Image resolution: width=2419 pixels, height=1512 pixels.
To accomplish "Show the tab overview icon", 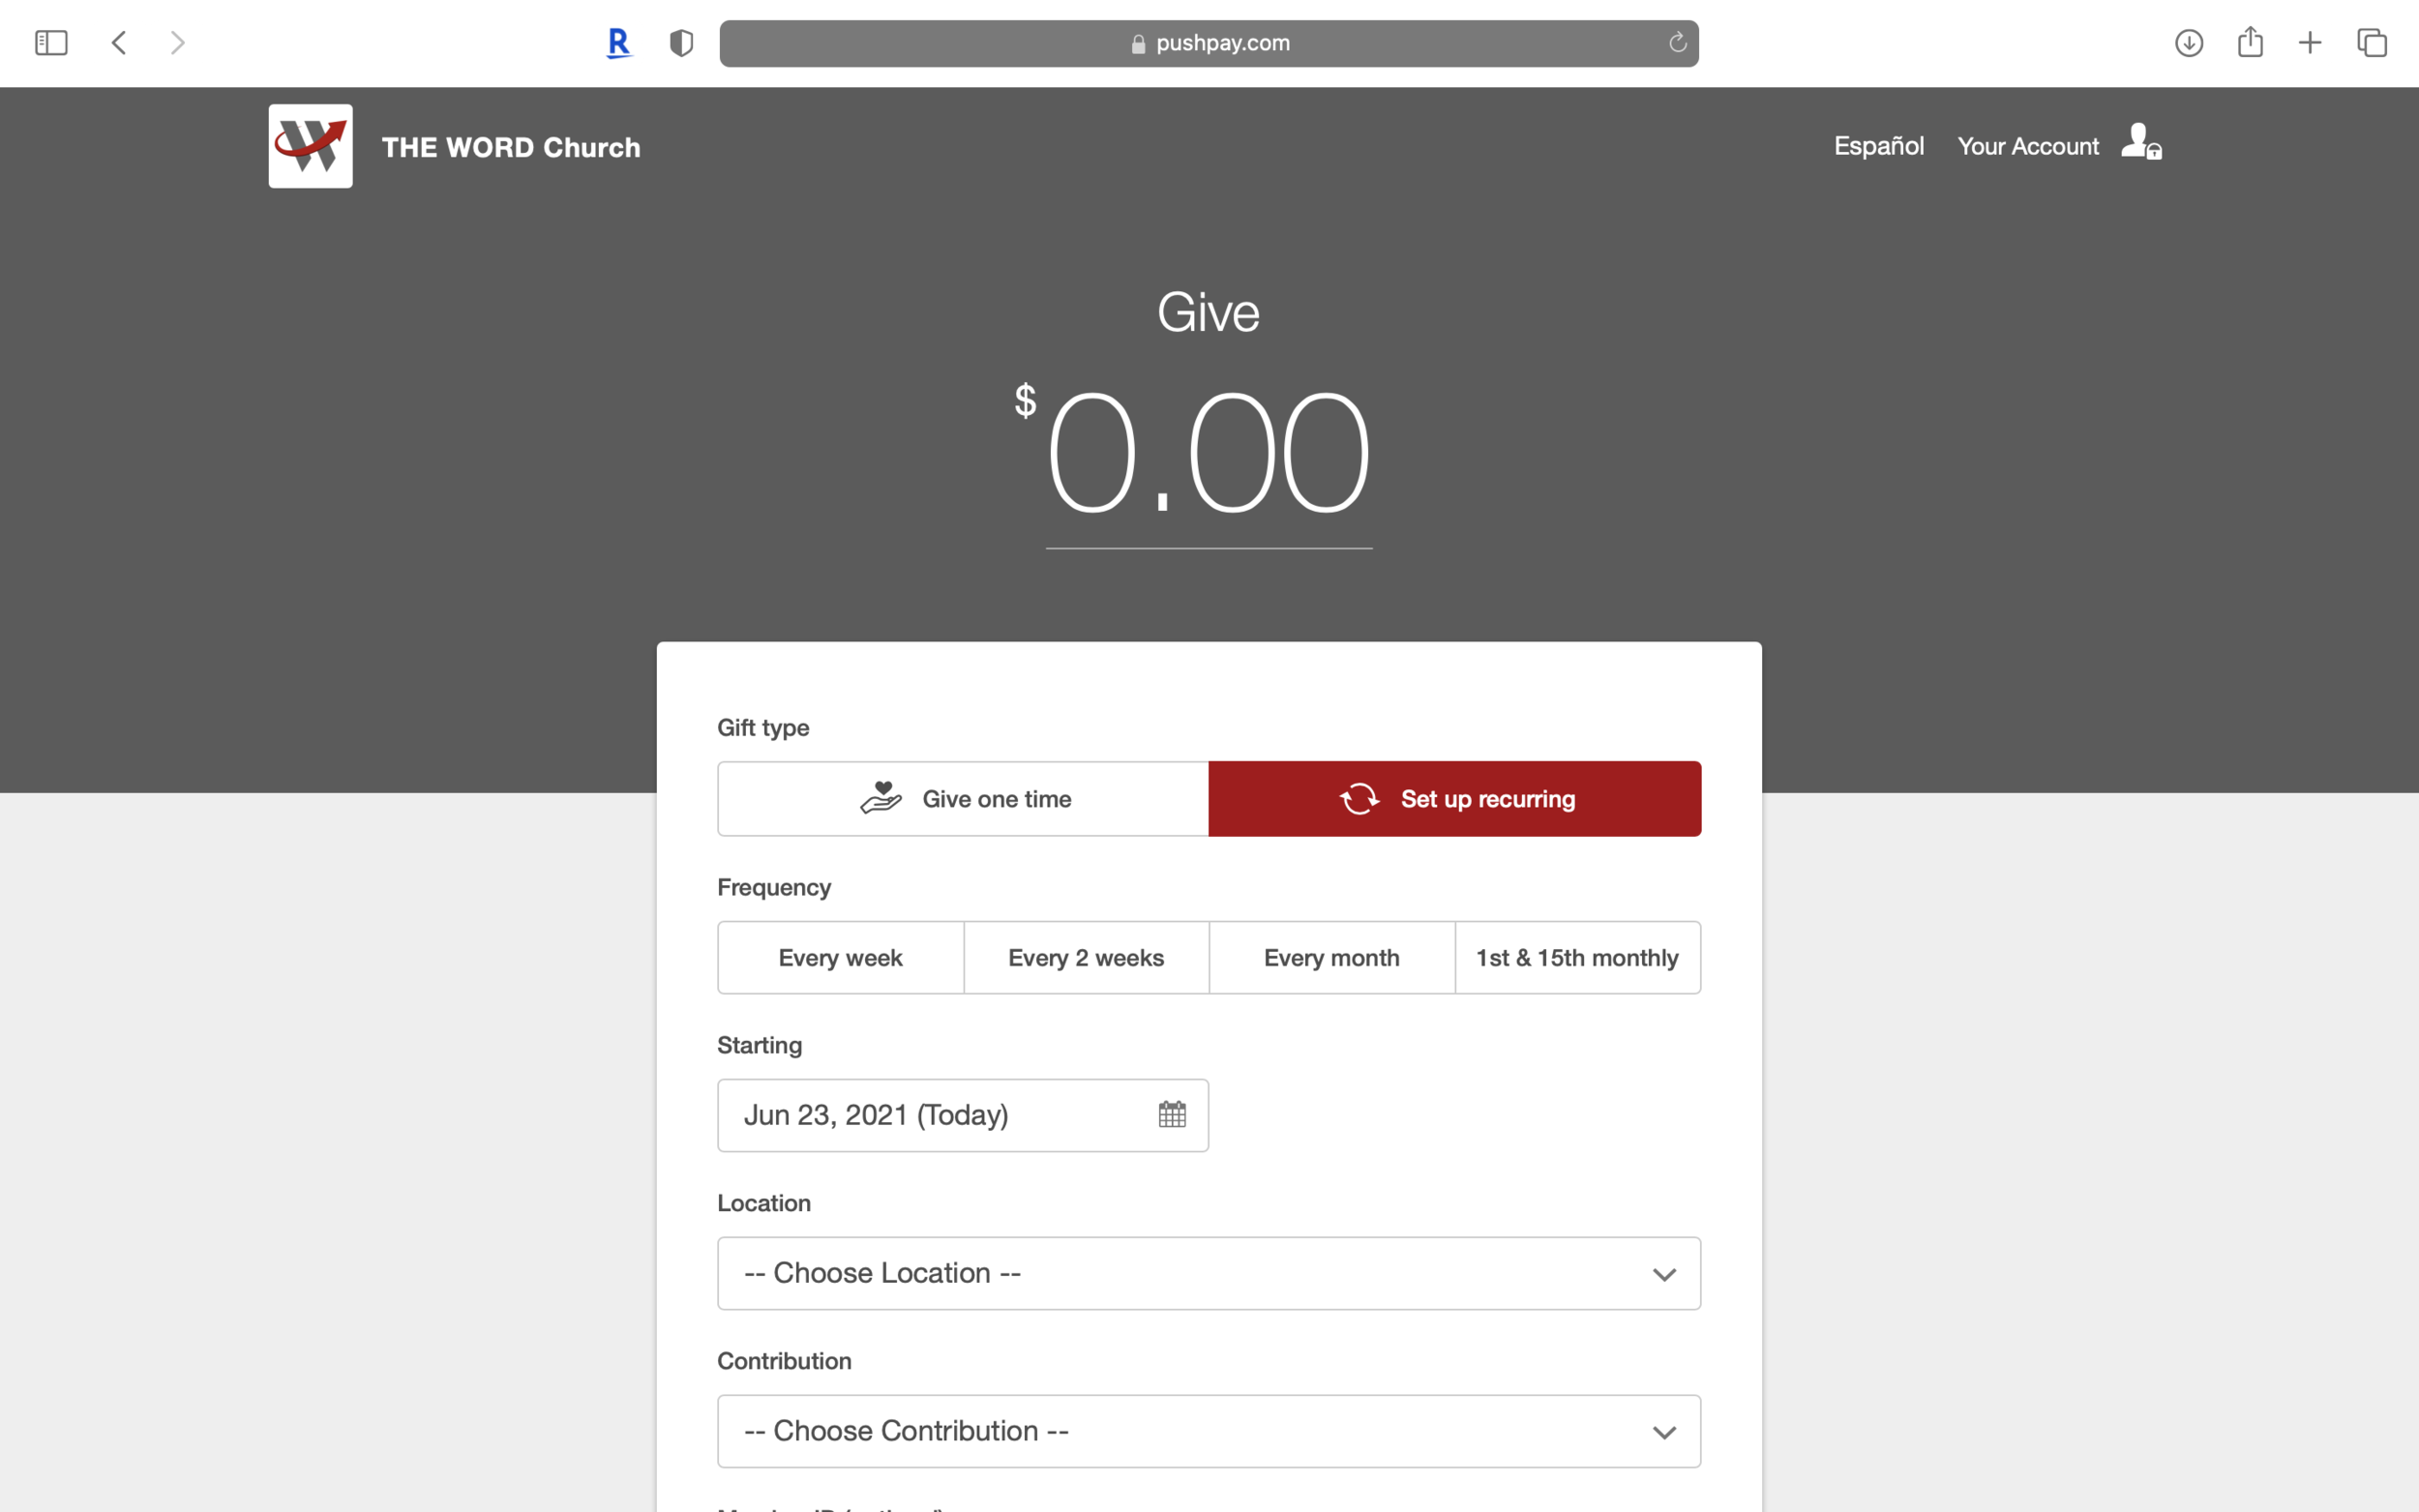I will (2372, 43).
